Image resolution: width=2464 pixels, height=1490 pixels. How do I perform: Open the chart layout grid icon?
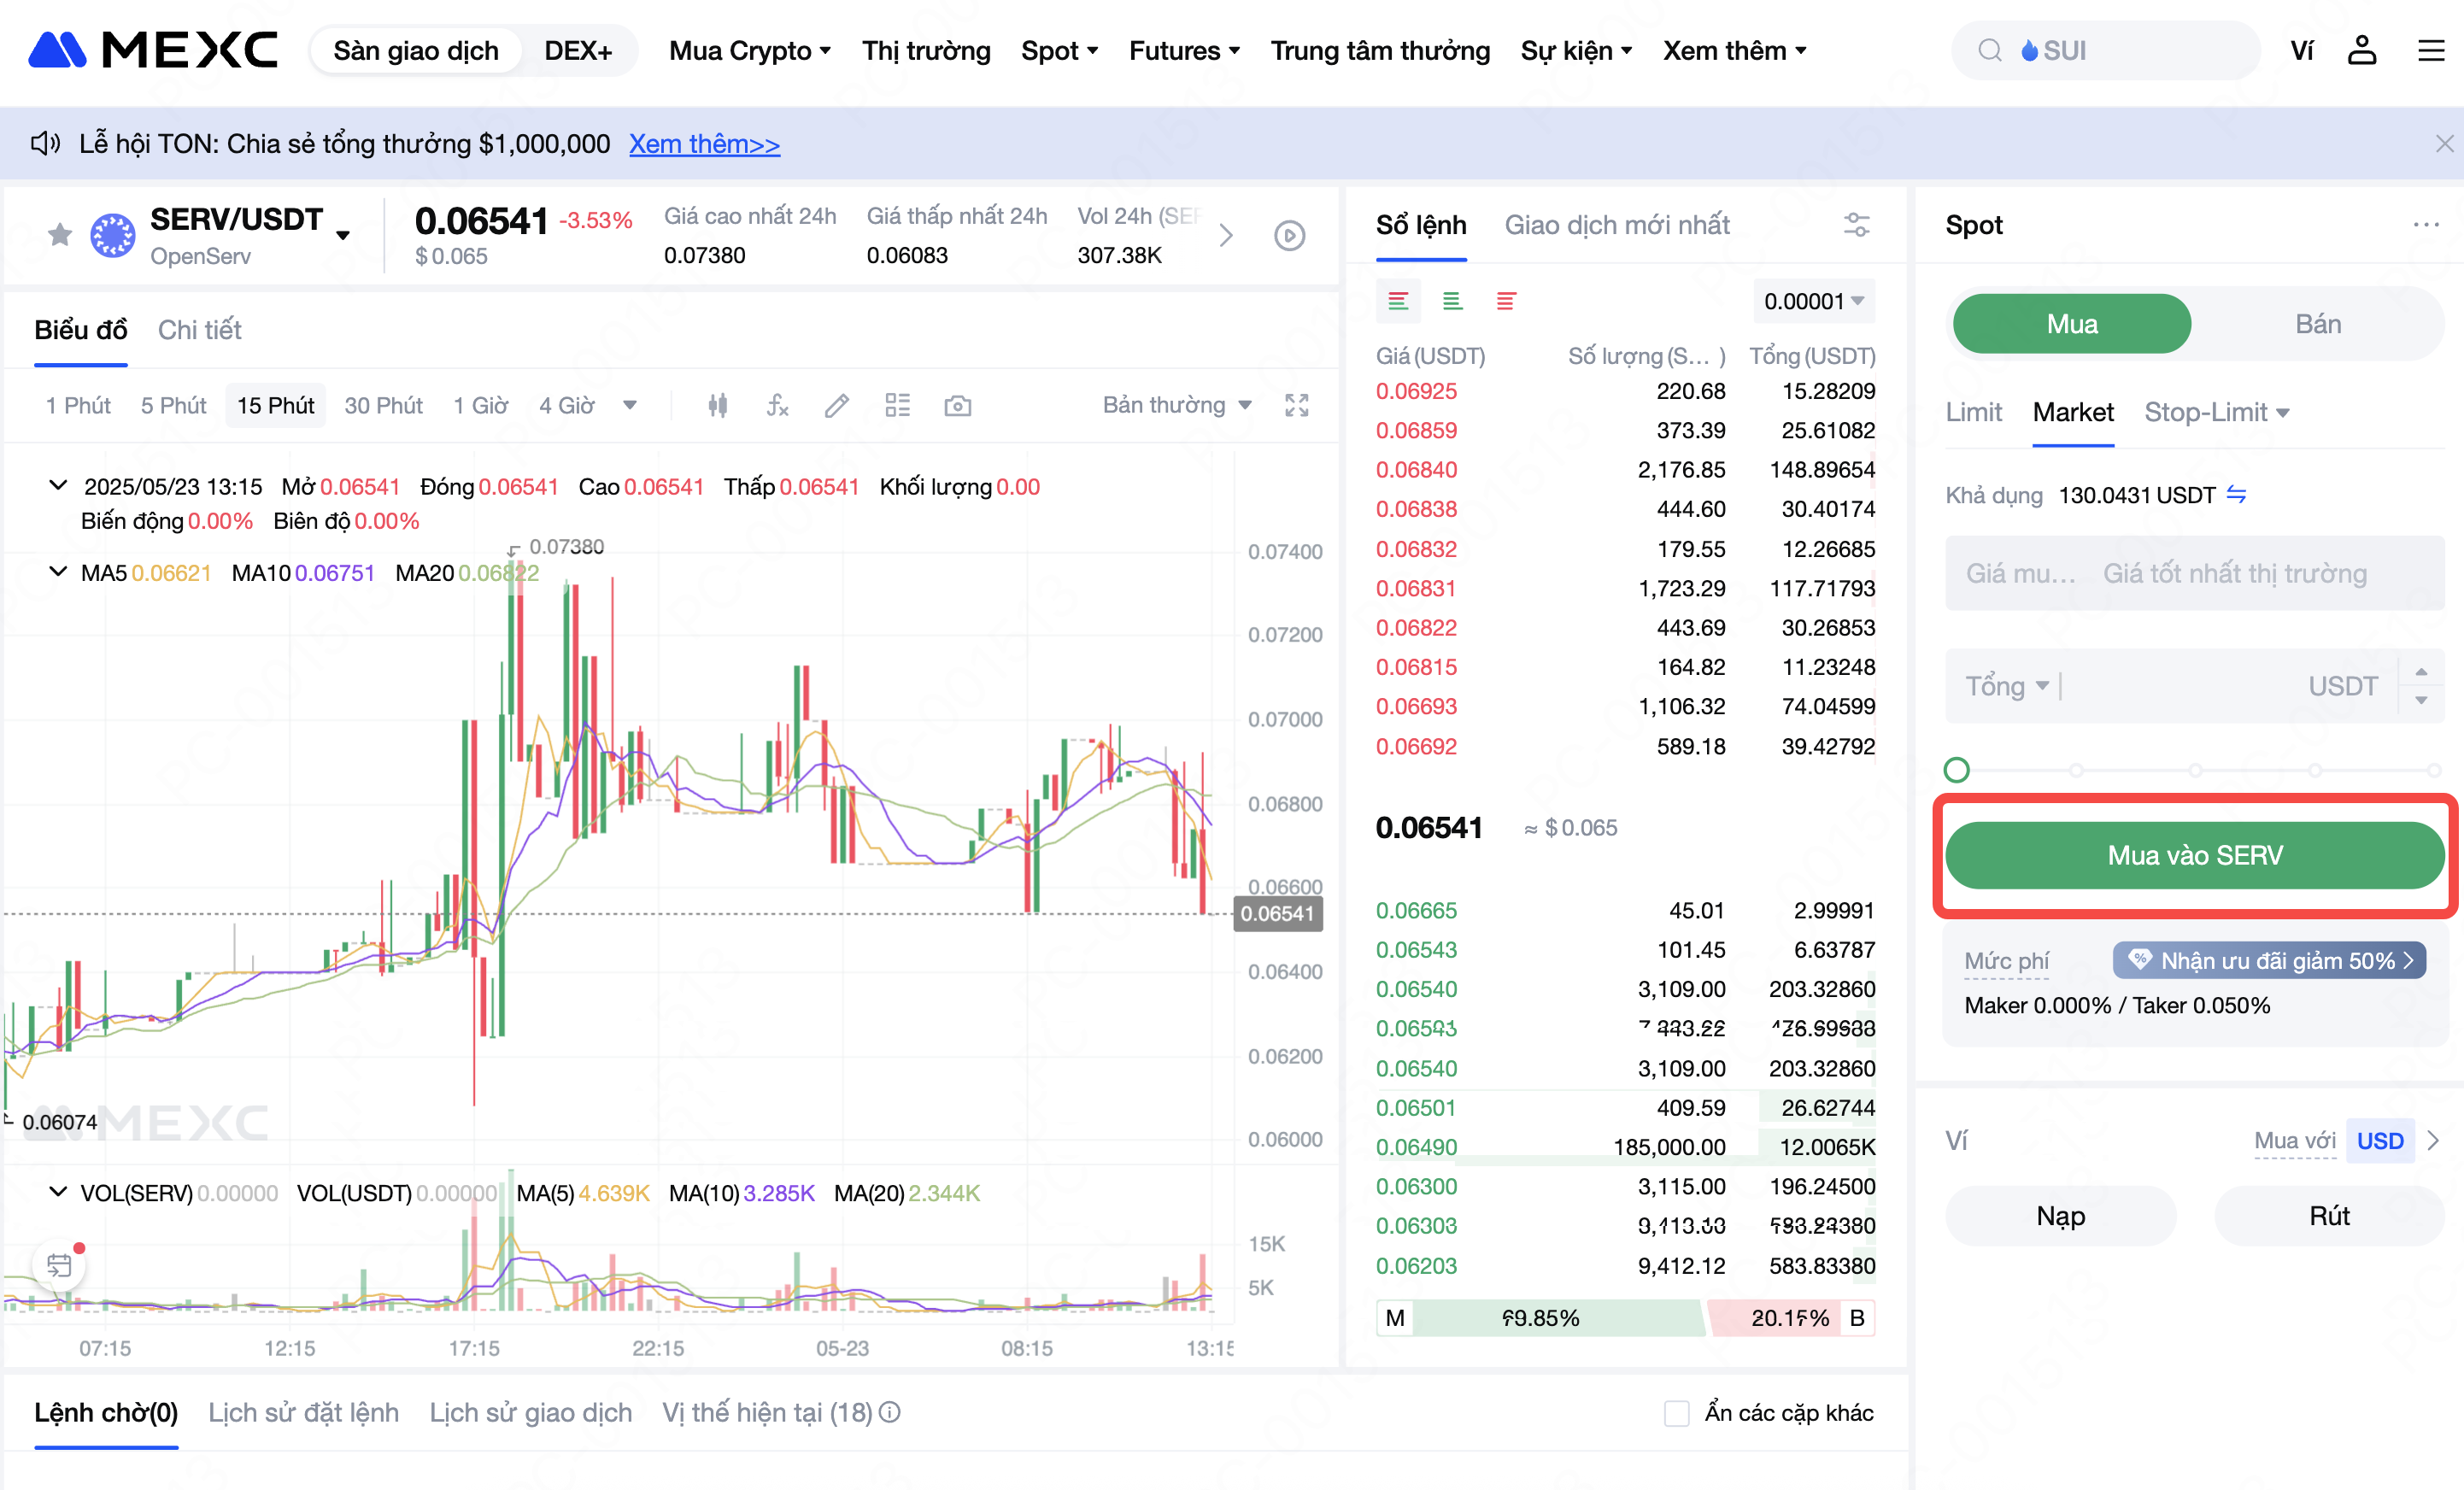[897, 405]
